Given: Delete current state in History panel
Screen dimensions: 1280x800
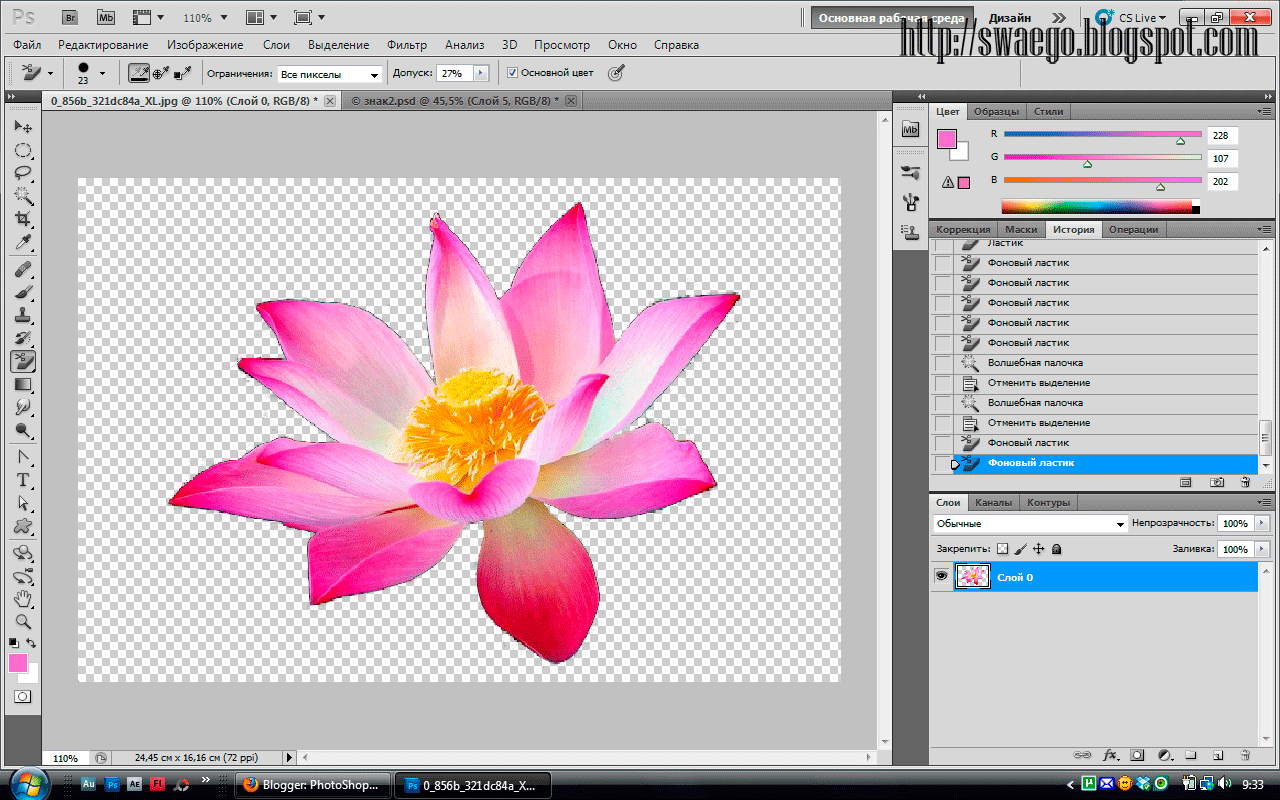Looking at the screenshot, I should coord(1245,482).
